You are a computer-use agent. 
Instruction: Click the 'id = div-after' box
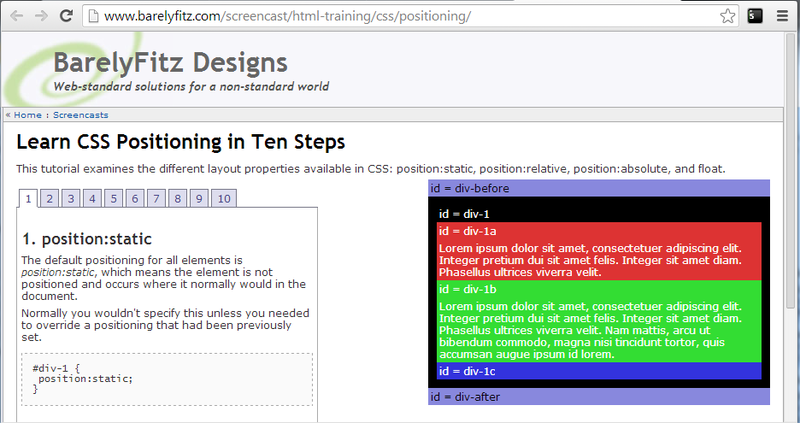click(x=598, y=396)
